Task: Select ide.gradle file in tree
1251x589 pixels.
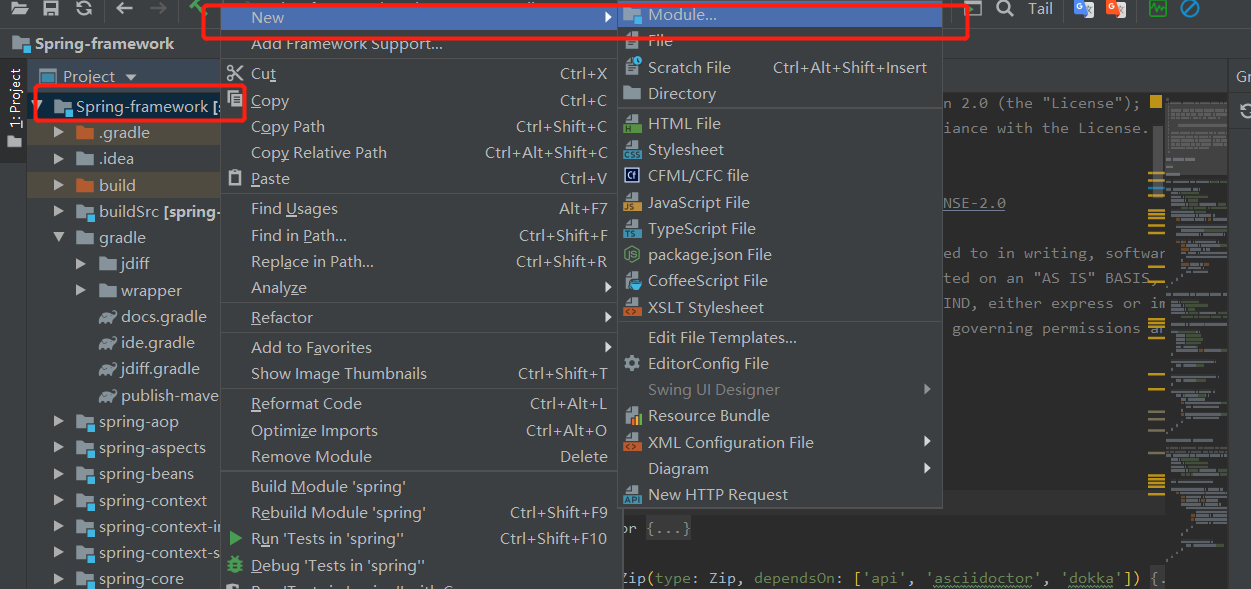Action: (x=147, y=343)
